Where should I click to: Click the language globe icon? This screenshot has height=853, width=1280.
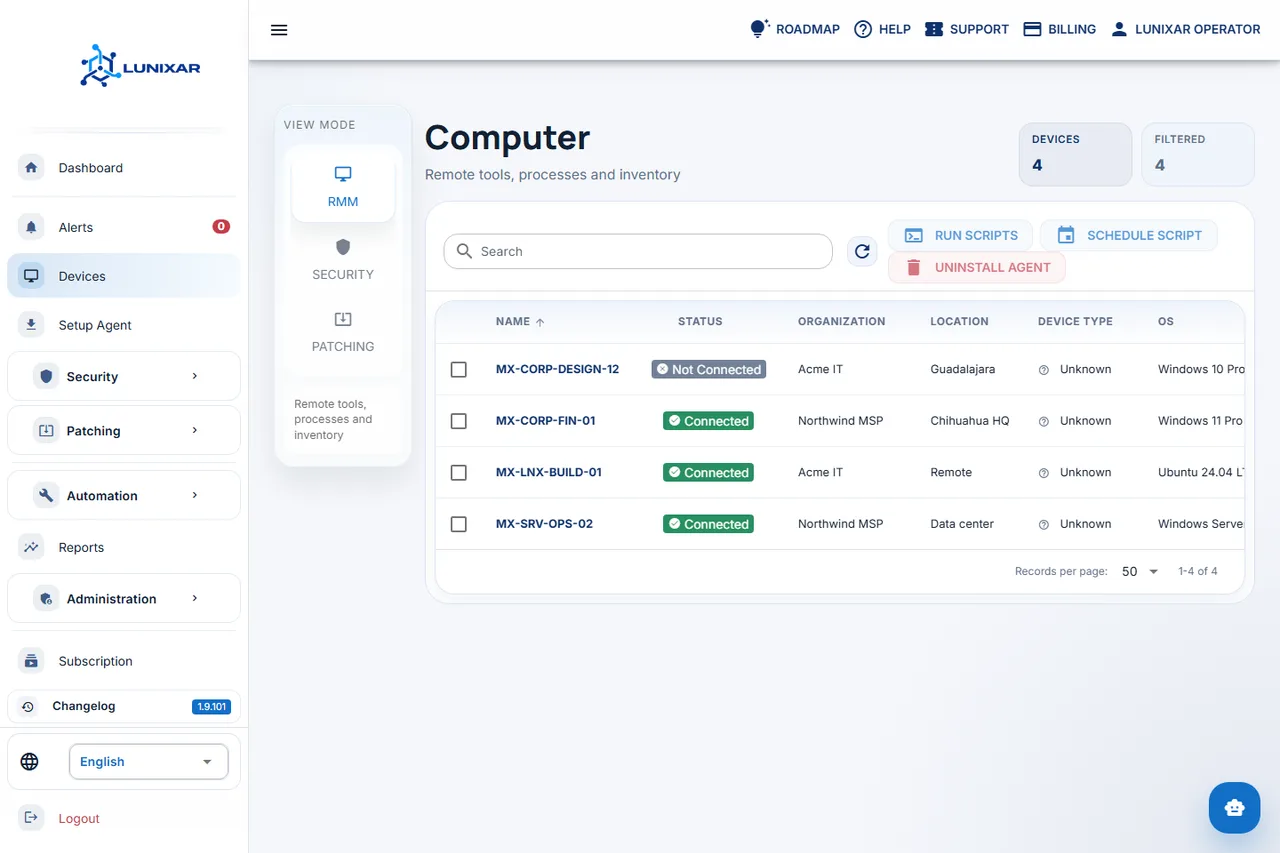pyautogui.click(x=30, y=761)
